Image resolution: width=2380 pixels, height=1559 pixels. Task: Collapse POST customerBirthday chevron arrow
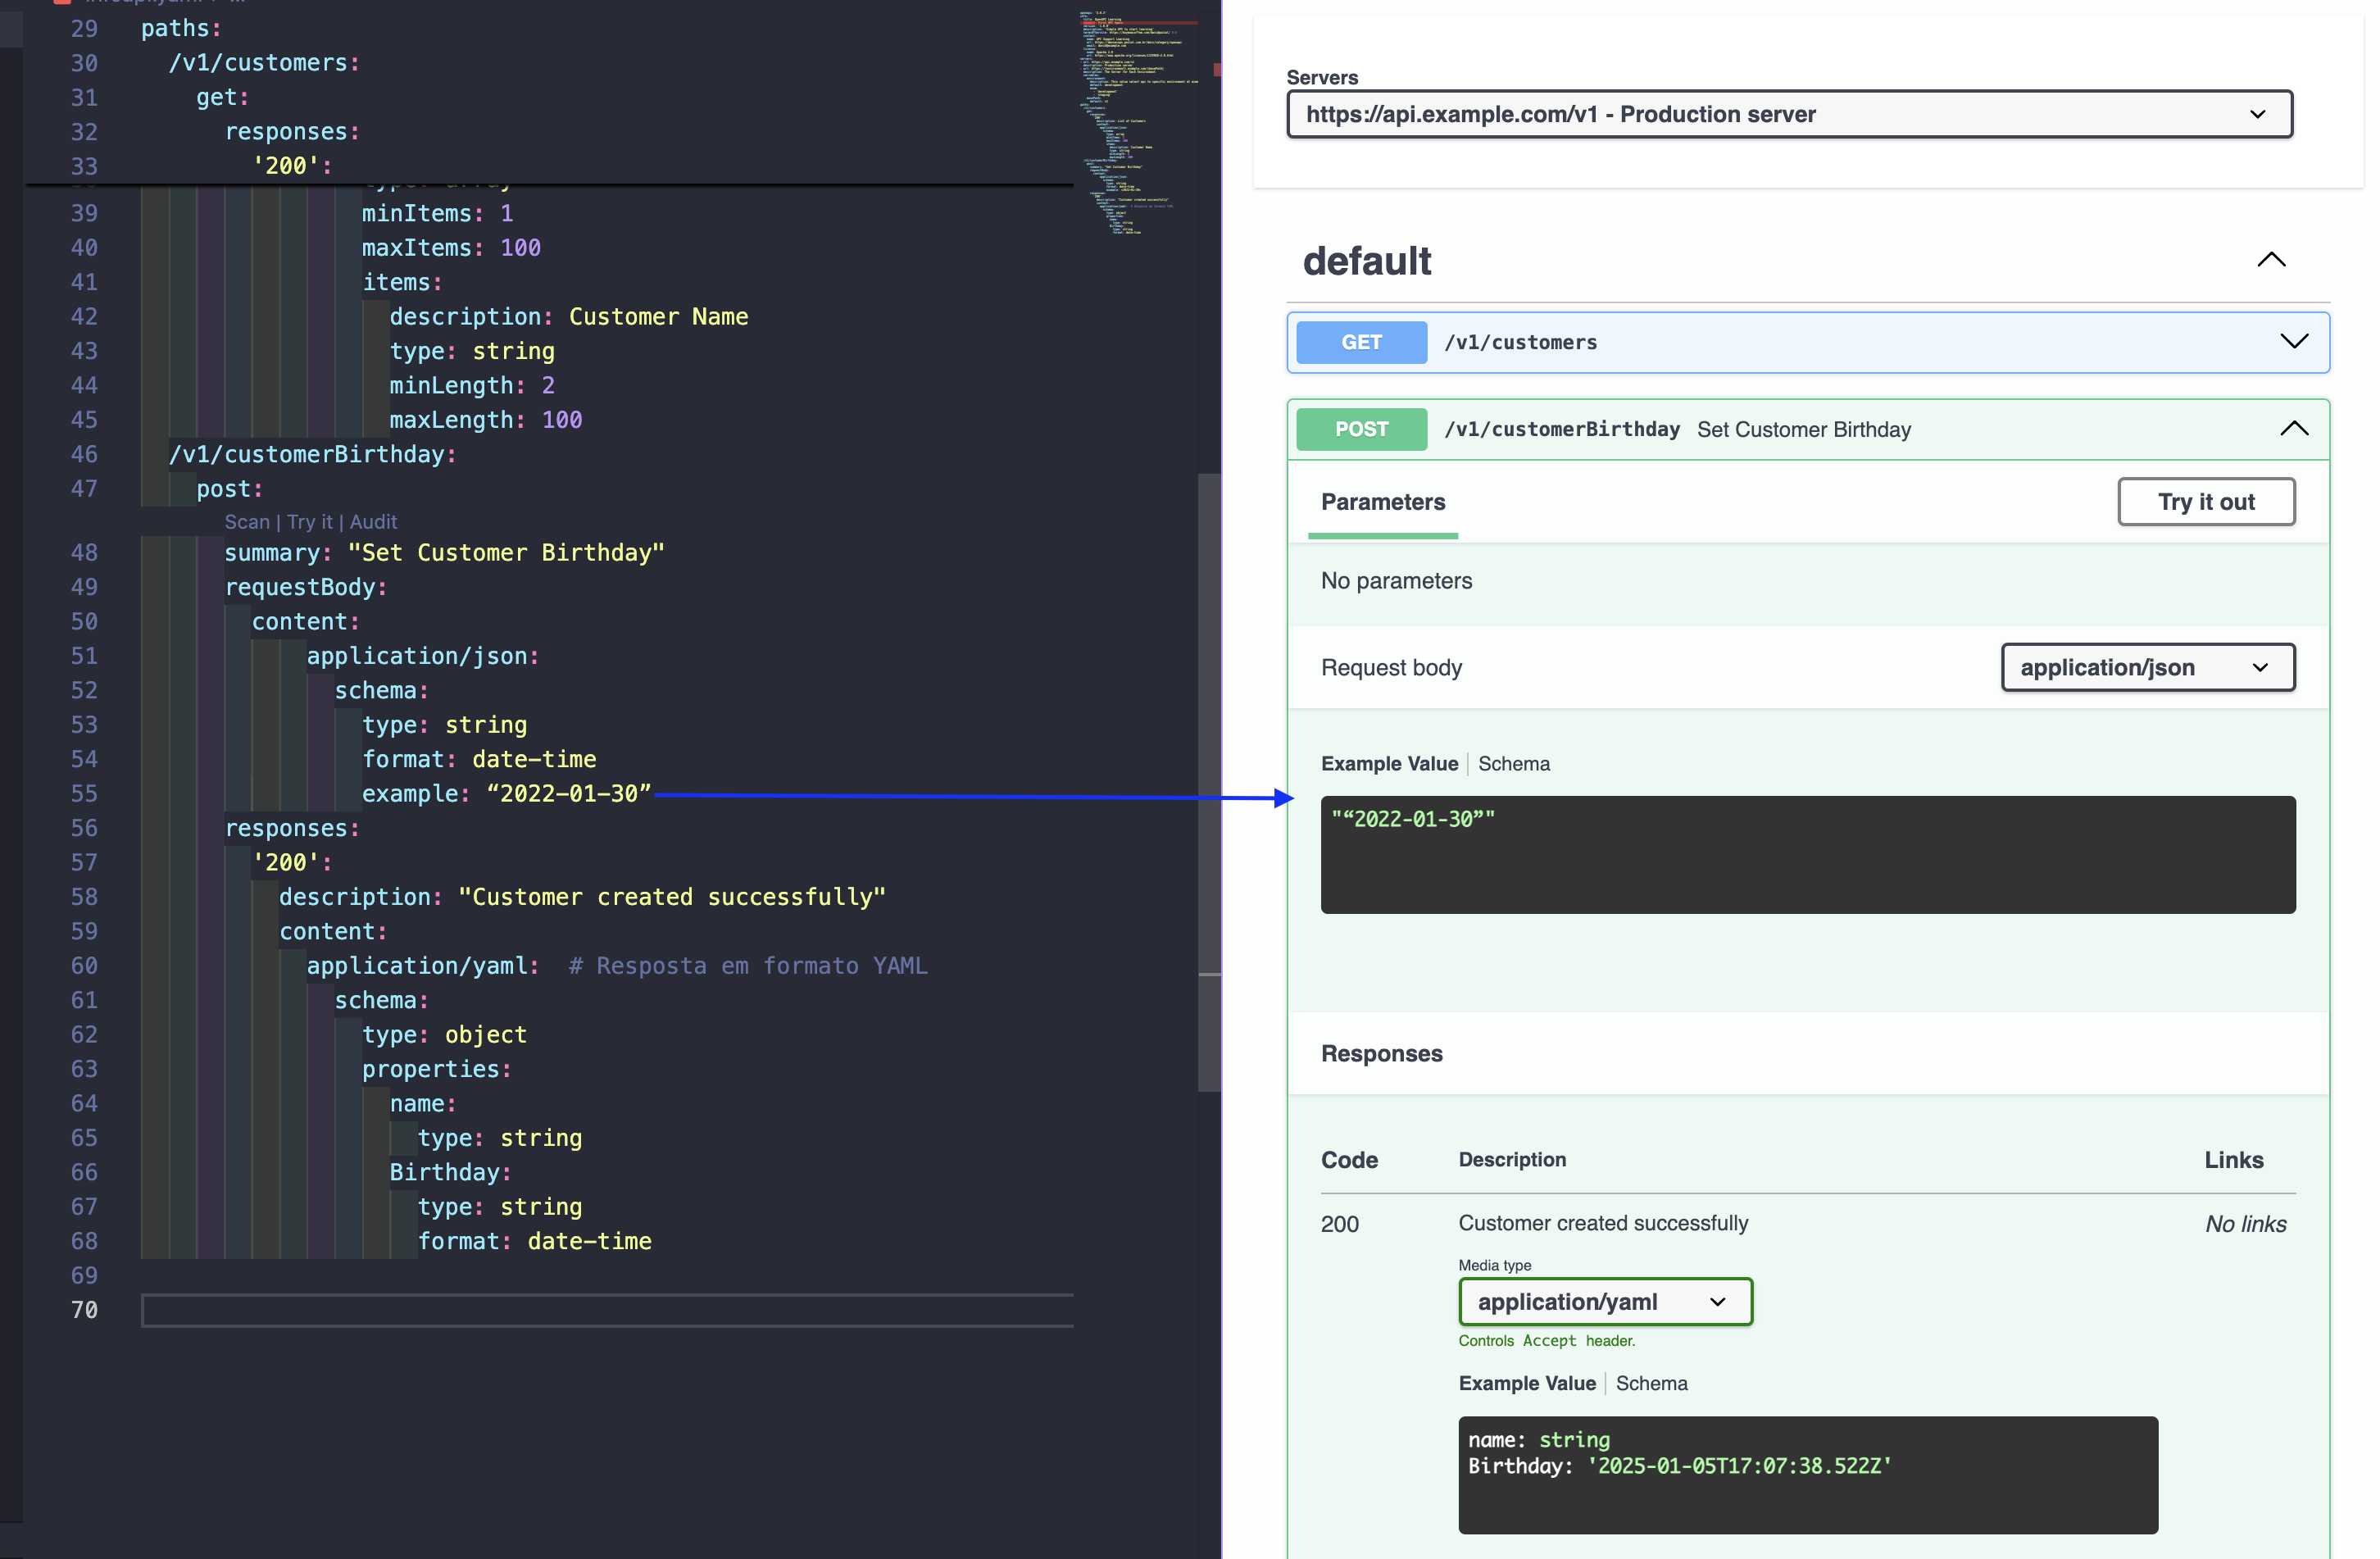(2293, 429)
